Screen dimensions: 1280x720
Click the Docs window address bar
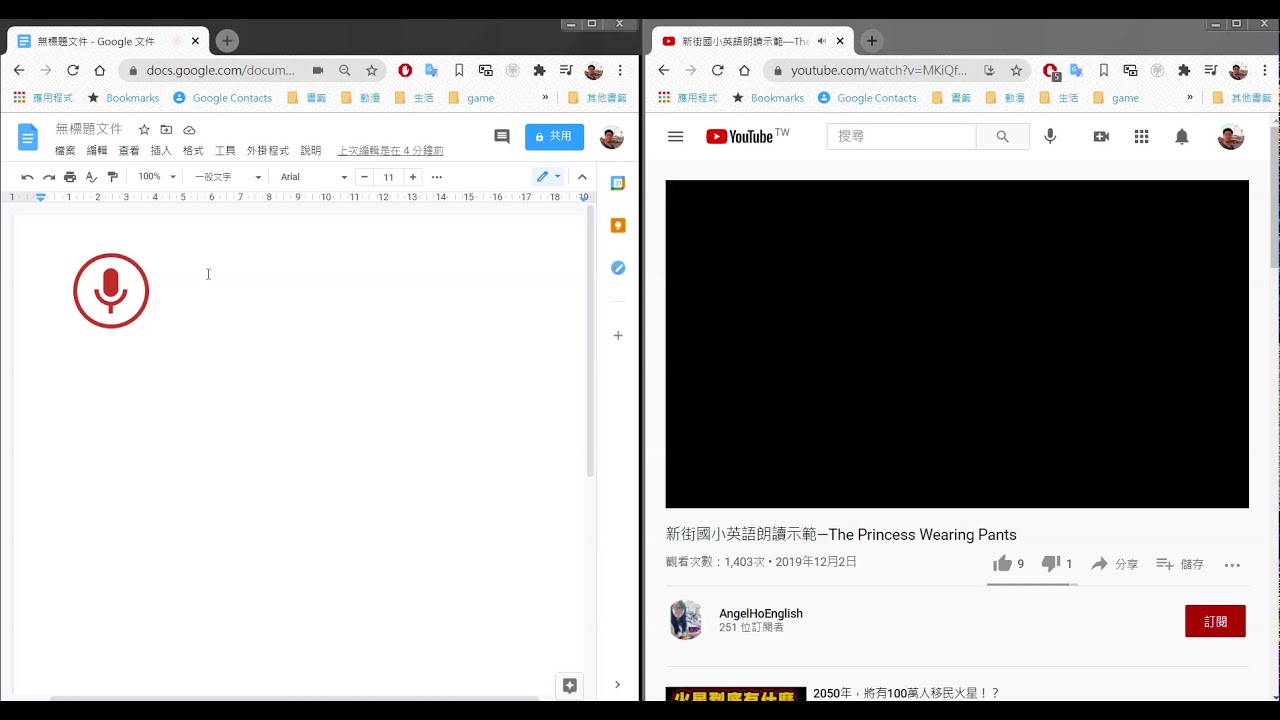pos(222,70)
